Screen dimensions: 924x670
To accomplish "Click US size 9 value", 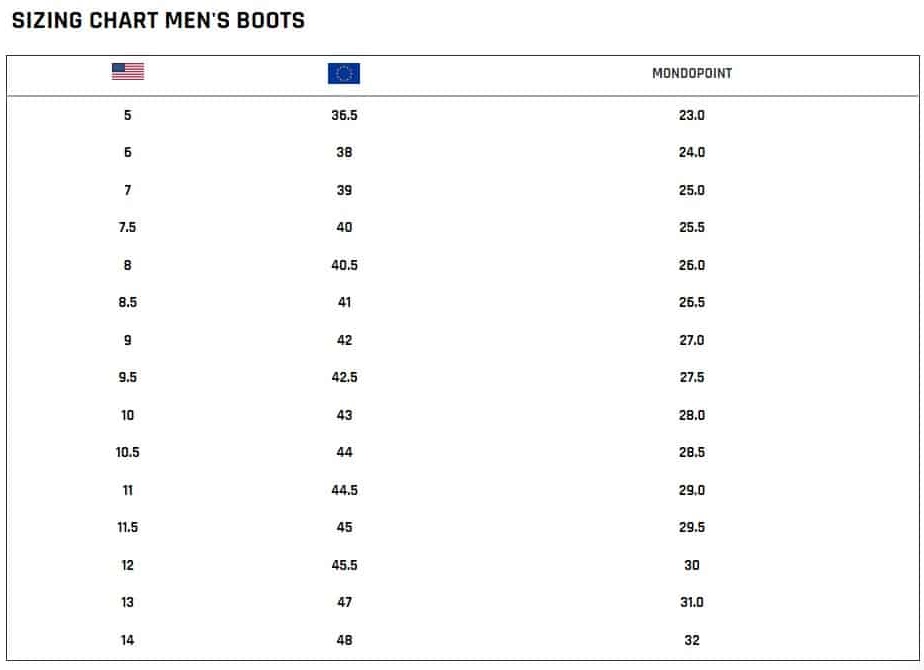I will [x=128, y=340].
